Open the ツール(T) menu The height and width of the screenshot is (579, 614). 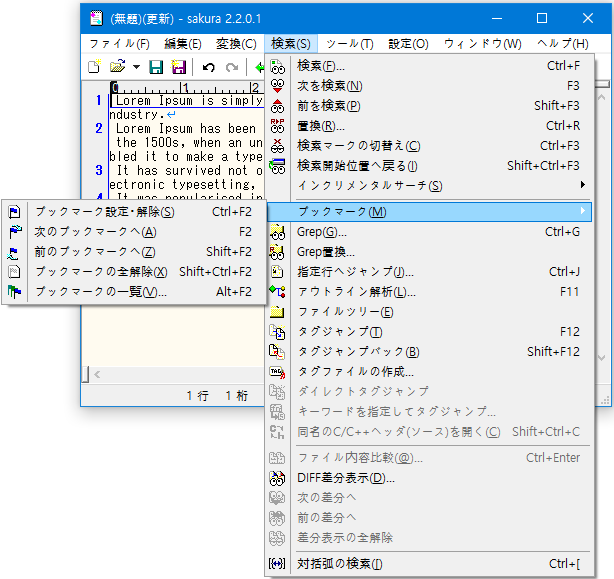350,44
